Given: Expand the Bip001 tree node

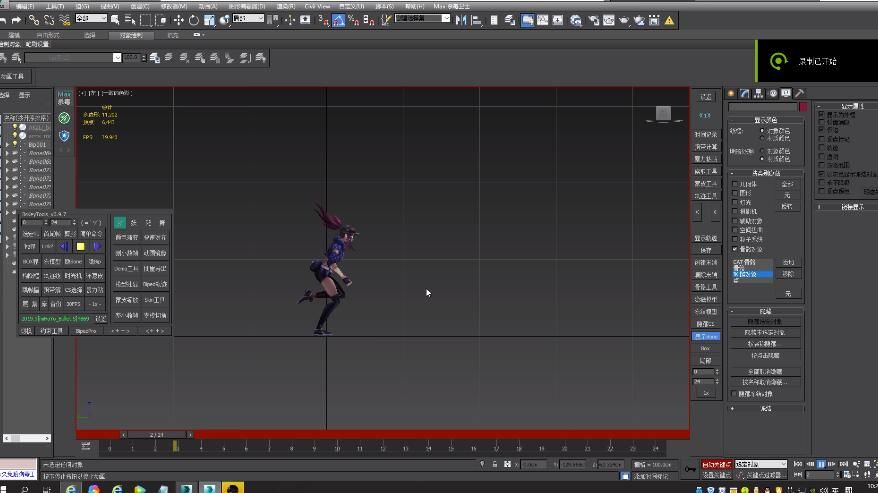Looking at the screenshot, I should click(x=8, y=145).
